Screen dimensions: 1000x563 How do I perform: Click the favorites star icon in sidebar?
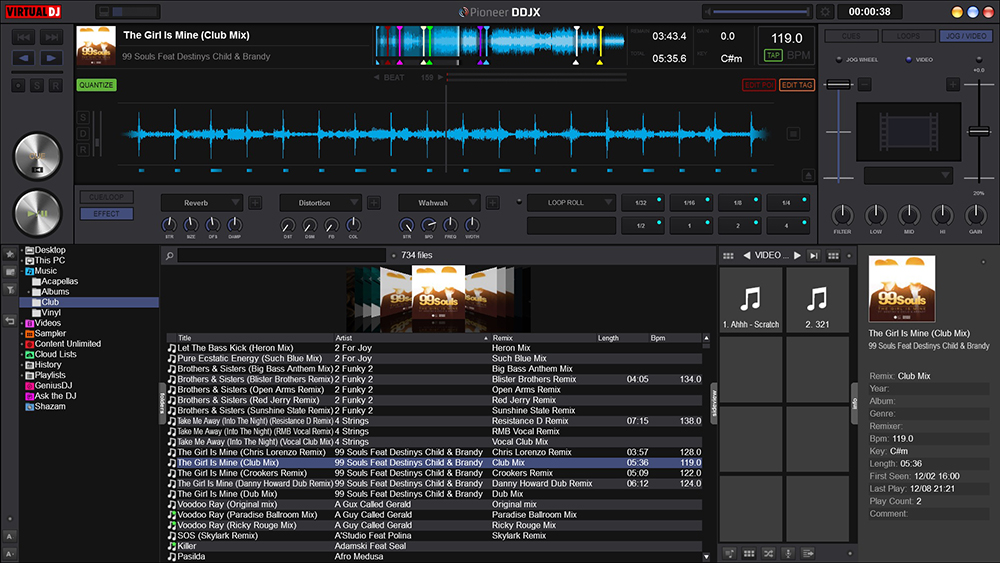[10, 254]
